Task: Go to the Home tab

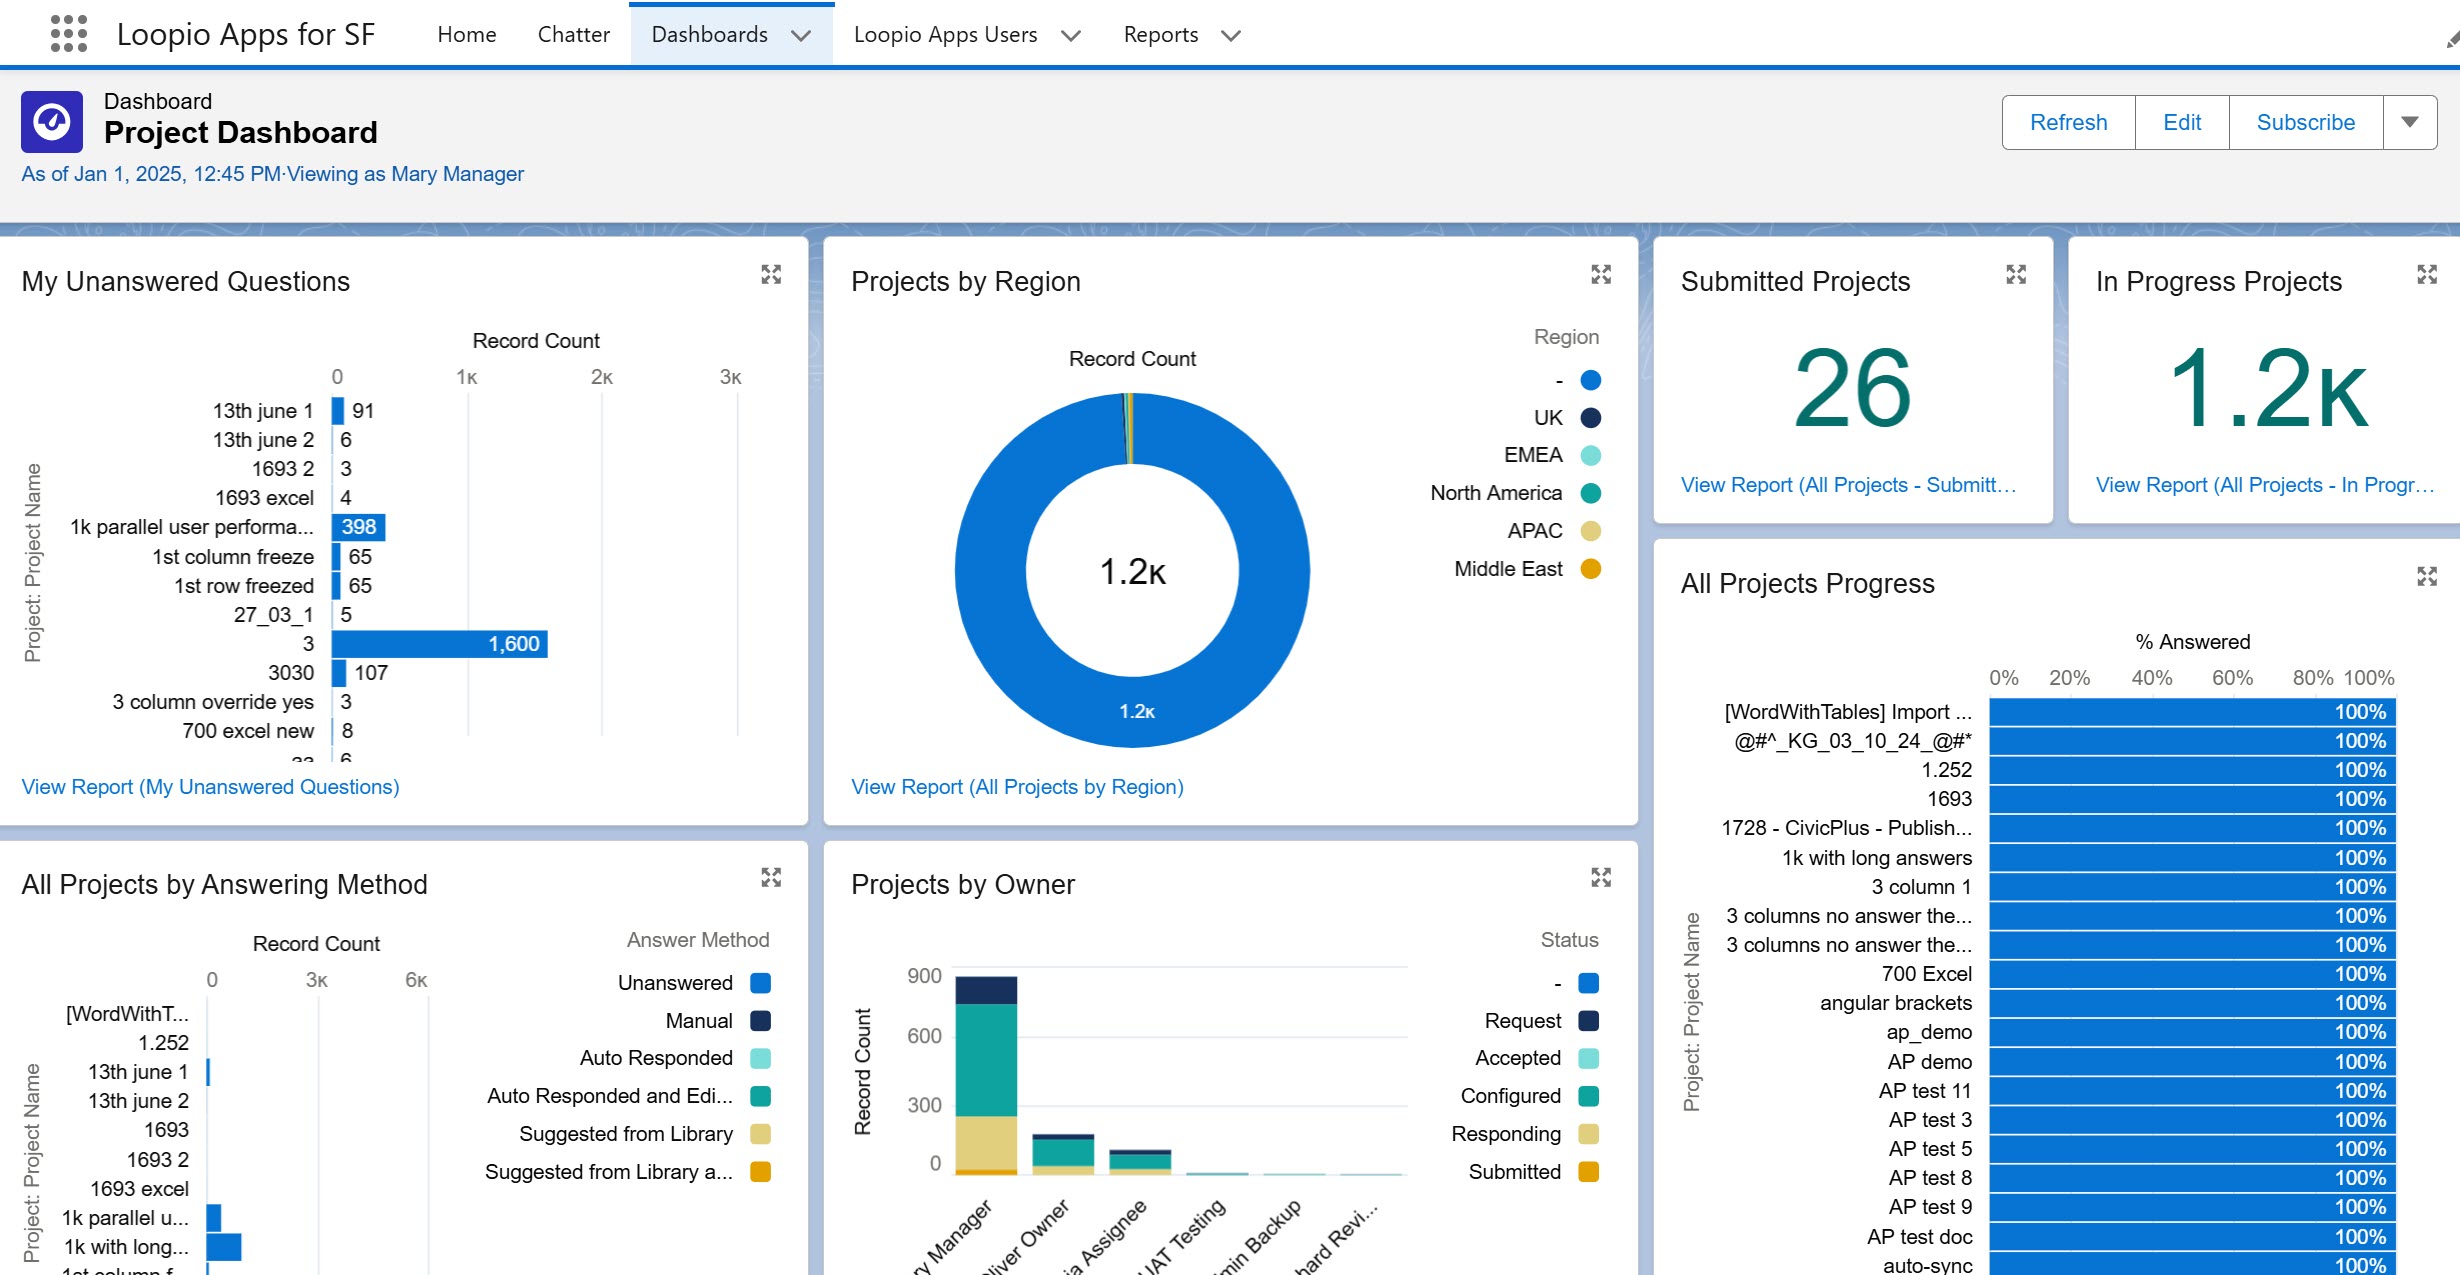Action: [x=467, y=34]
